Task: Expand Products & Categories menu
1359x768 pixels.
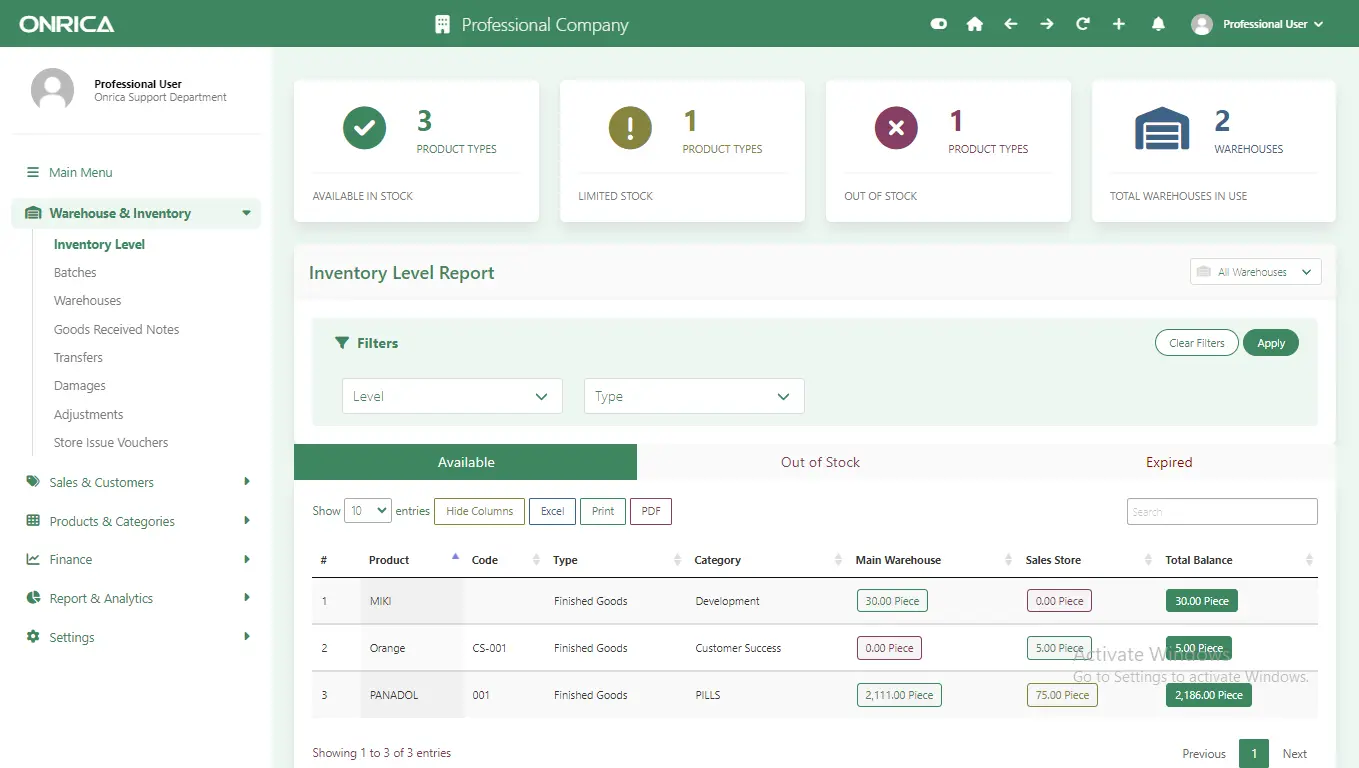Action: 136,521
